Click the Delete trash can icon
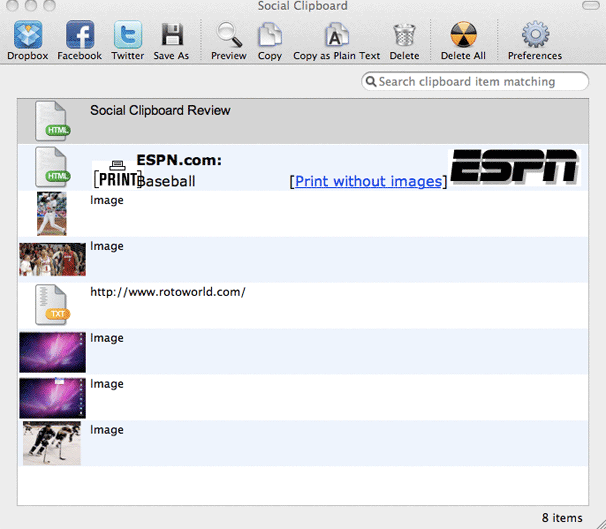Image resolution: width=606 pixels, height=529 pixels. click(x=404, y=35)
